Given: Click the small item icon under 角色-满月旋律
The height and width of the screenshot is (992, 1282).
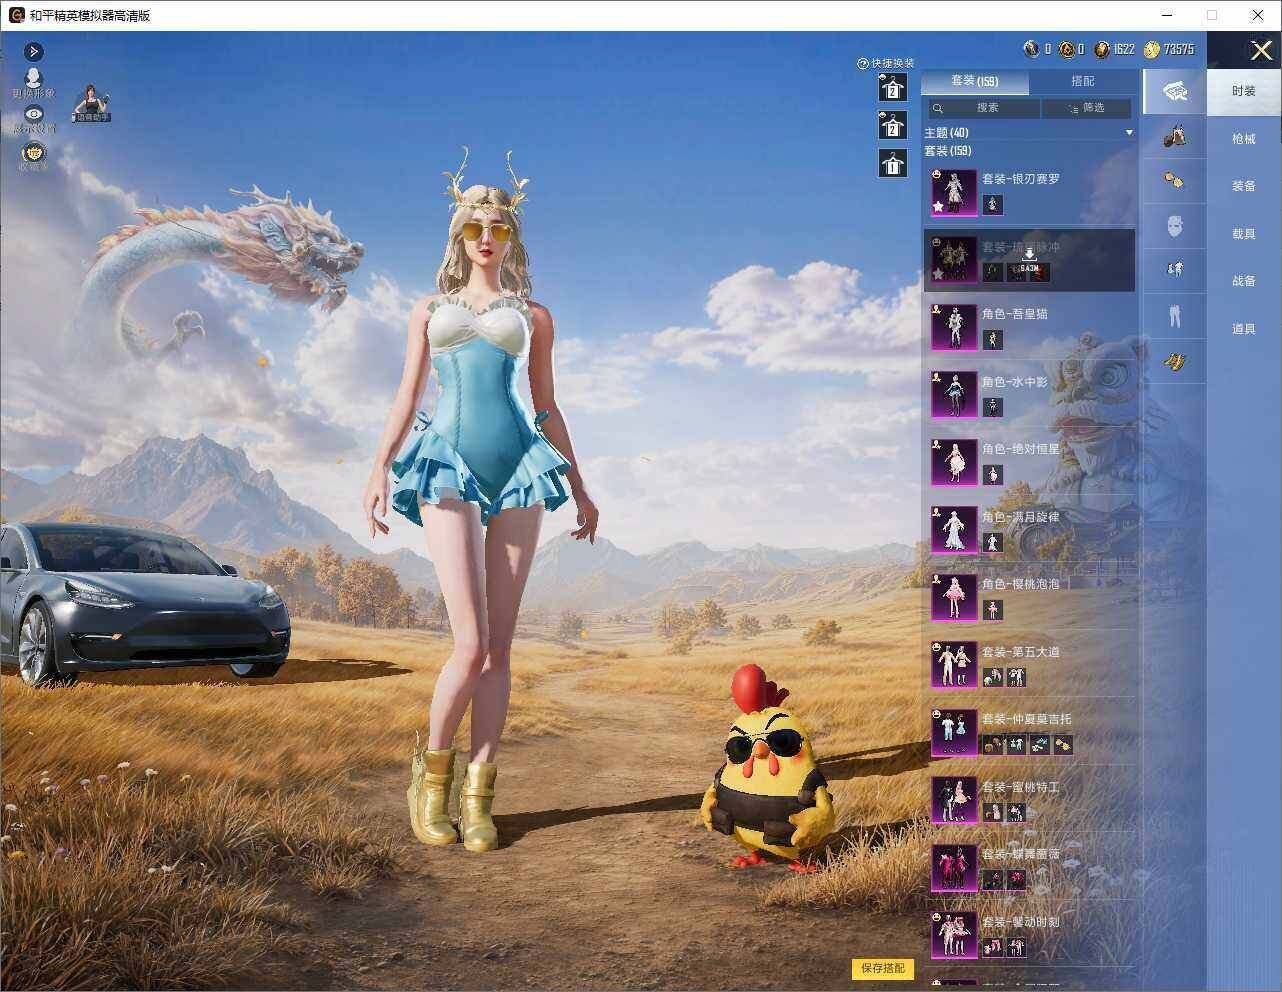Looking at the screenshot, I should 992,542.
